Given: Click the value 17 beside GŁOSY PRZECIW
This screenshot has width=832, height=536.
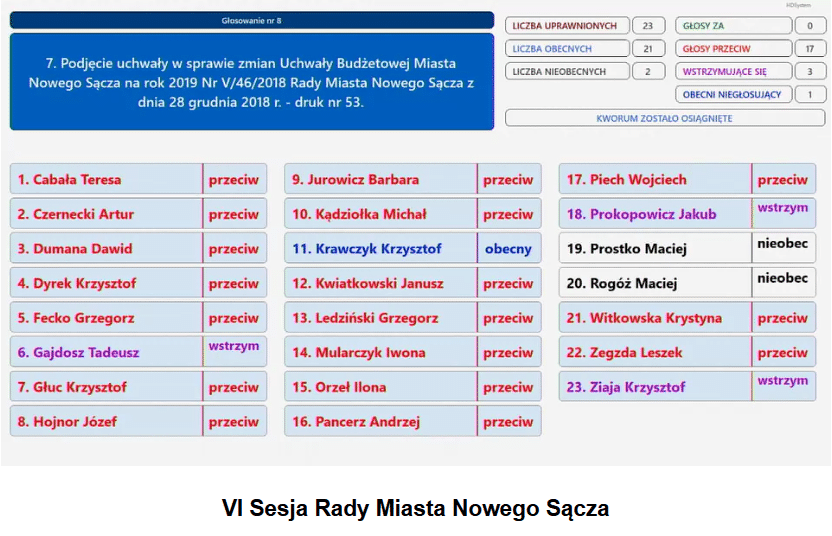Looking at the screenshot, I should 810,48.
